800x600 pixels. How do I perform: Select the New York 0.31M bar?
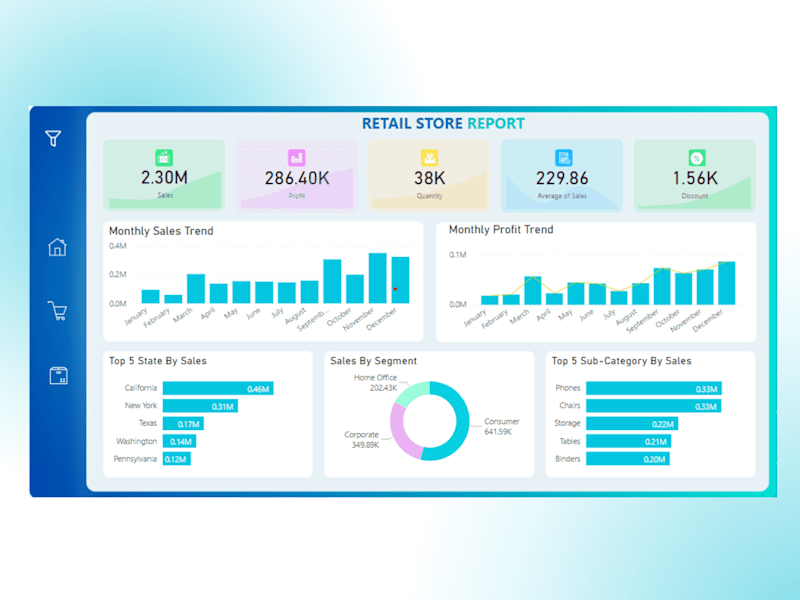coord(200,406)
